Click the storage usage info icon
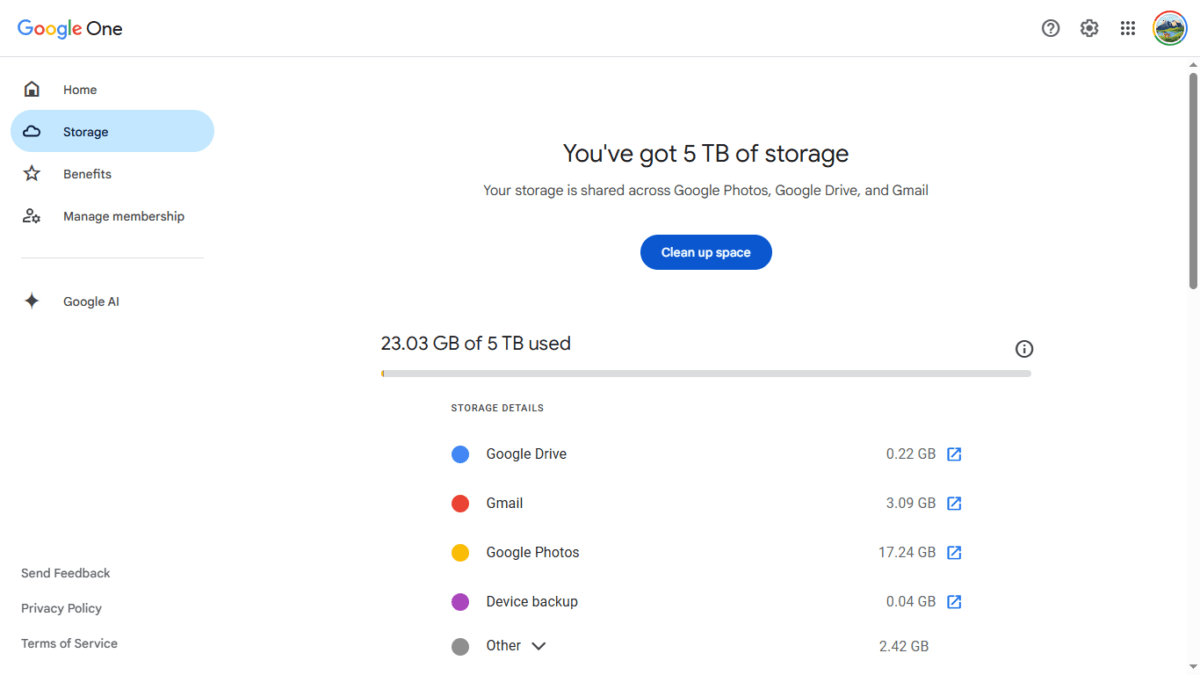 tap(1023, 348)
